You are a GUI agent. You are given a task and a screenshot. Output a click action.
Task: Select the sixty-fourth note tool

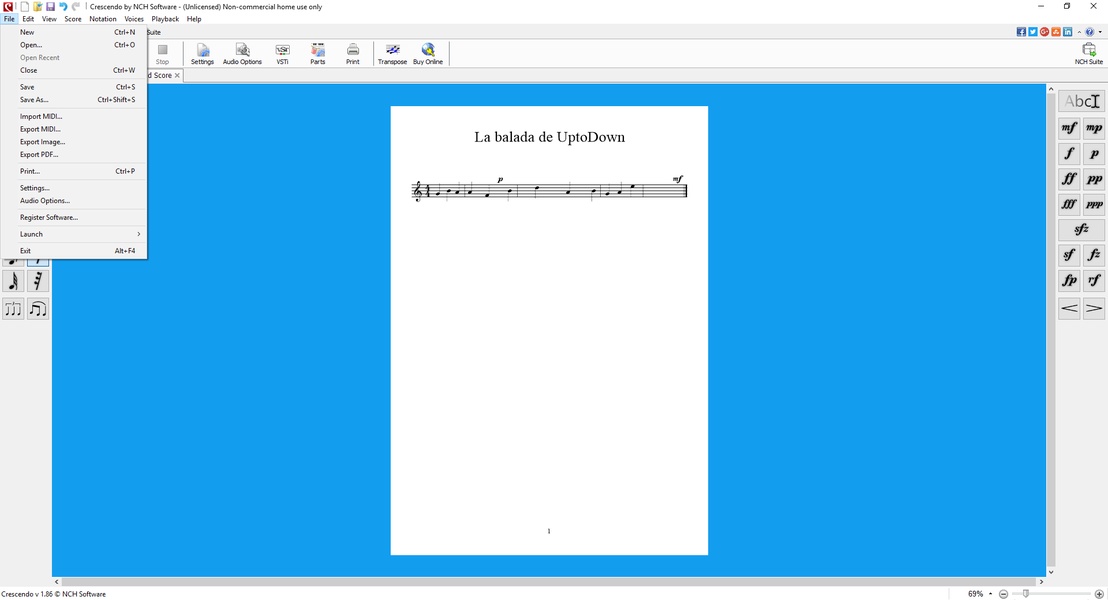point(13,281)
